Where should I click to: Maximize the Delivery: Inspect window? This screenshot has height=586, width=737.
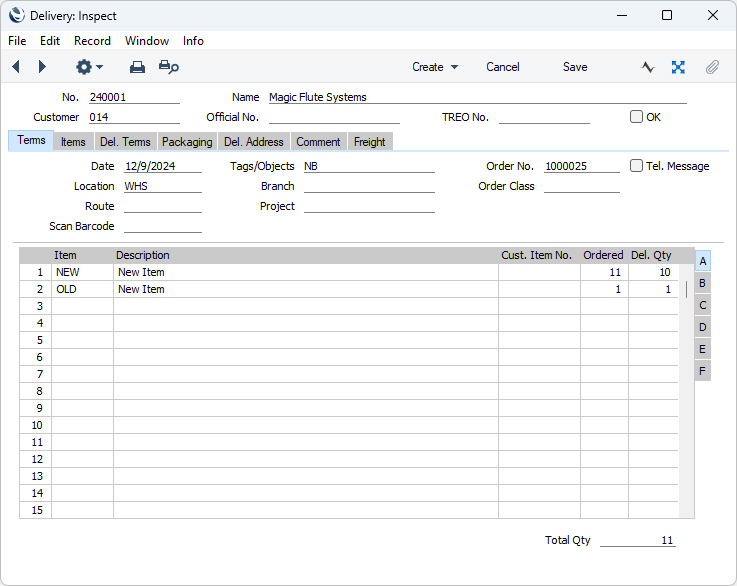pyautogui.click(x=666, y=16)
